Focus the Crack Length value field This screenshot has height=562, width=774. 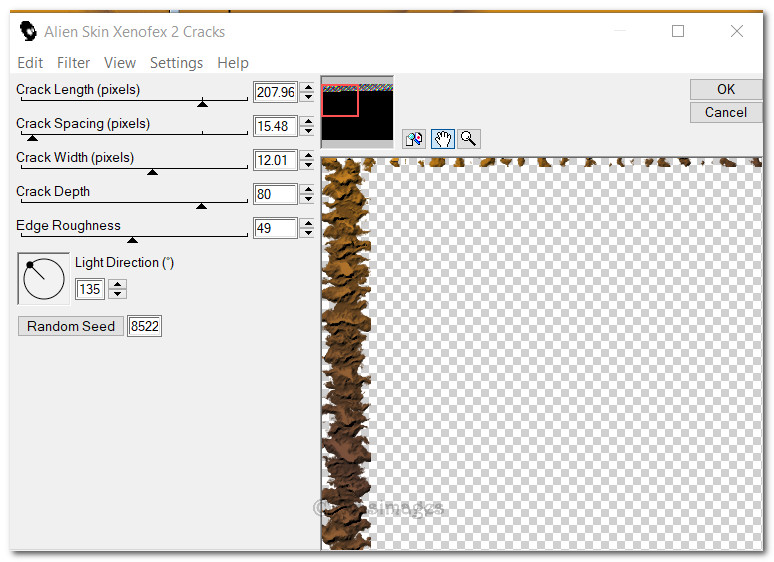pyautogui.click(x=275, y=92)
